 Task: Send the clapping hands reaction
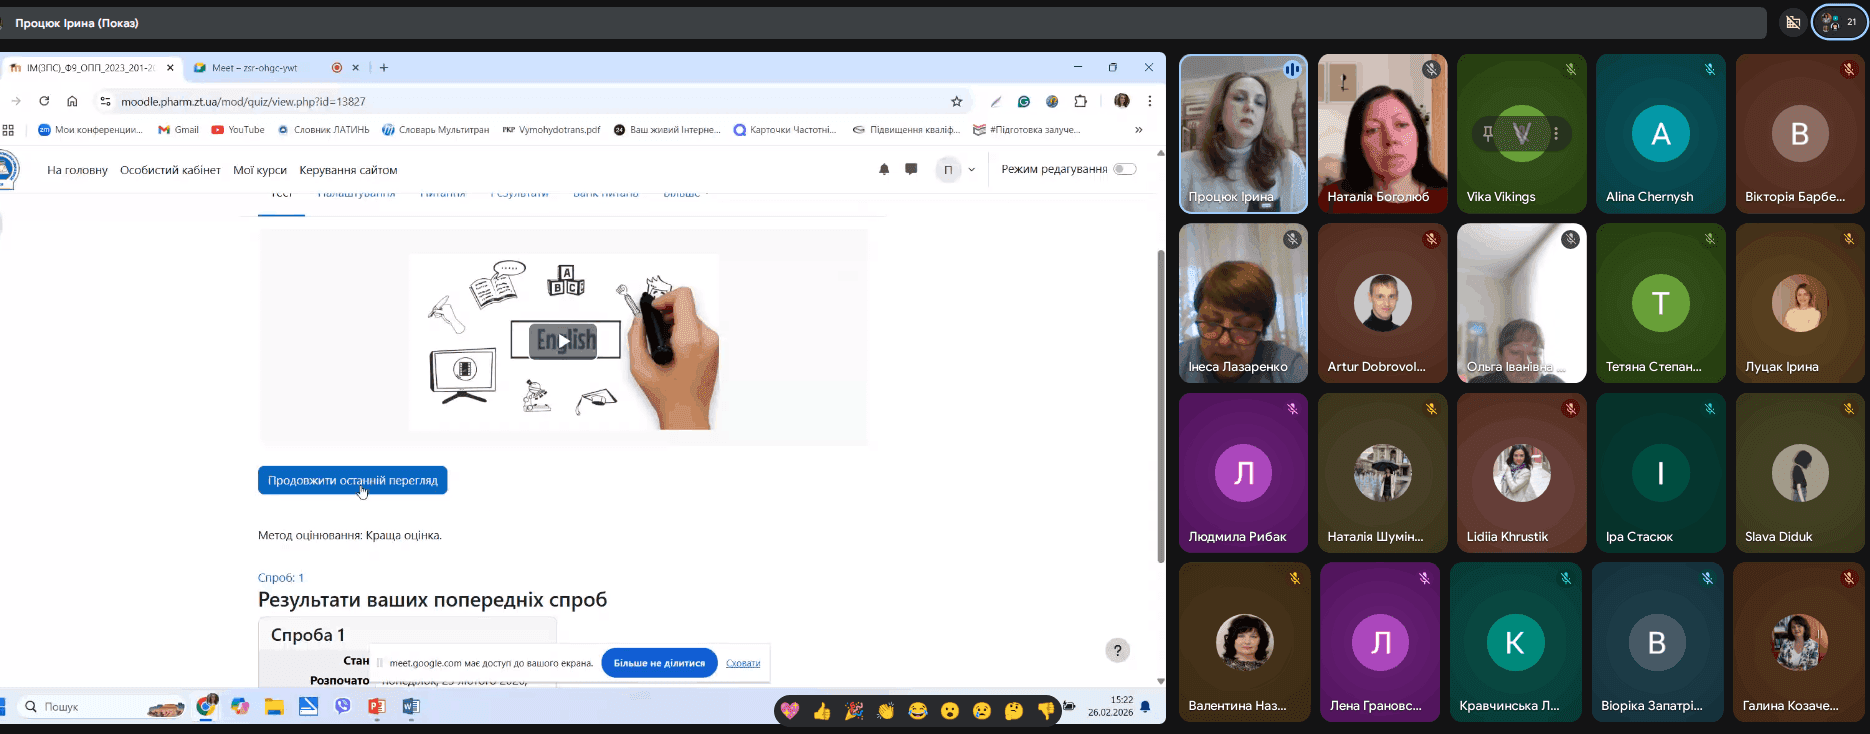pos(886,711)
